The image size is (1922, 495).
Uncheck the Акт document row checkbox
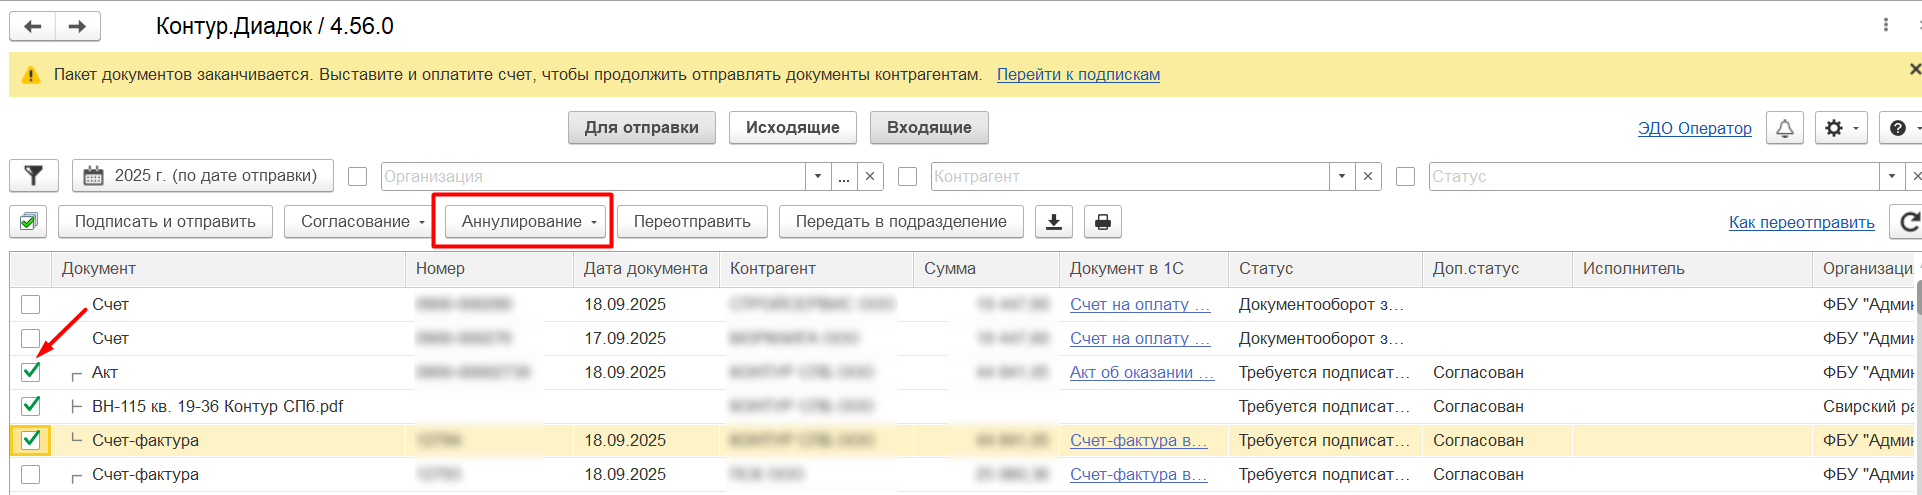[x=31, y=372]
